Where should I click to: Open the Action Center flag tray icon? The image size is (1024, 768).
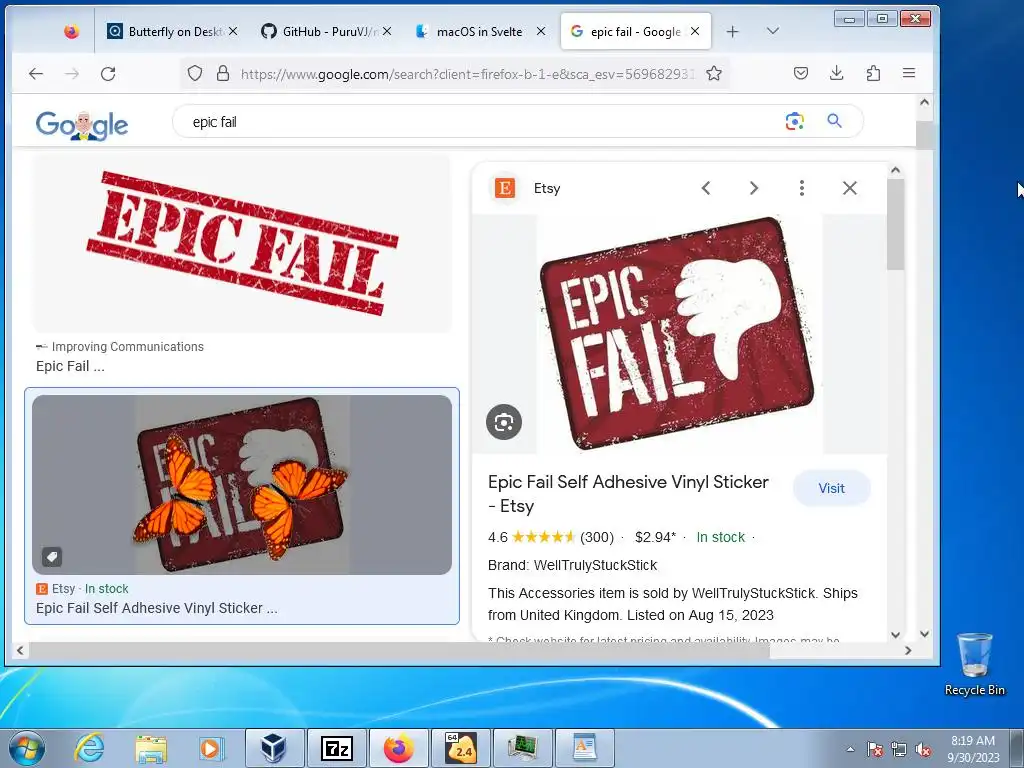click(x=874, y=750)
